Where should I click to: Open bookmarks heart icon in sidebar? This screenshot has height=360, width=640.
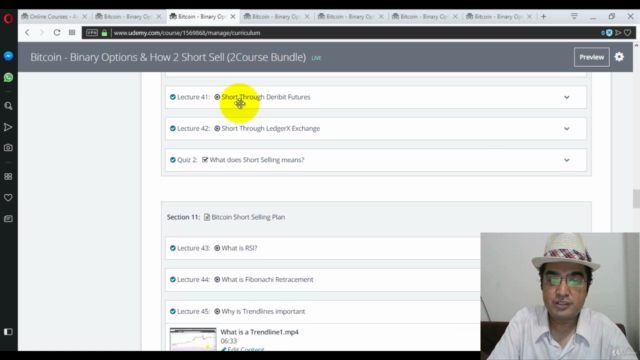tap(8, 198)
